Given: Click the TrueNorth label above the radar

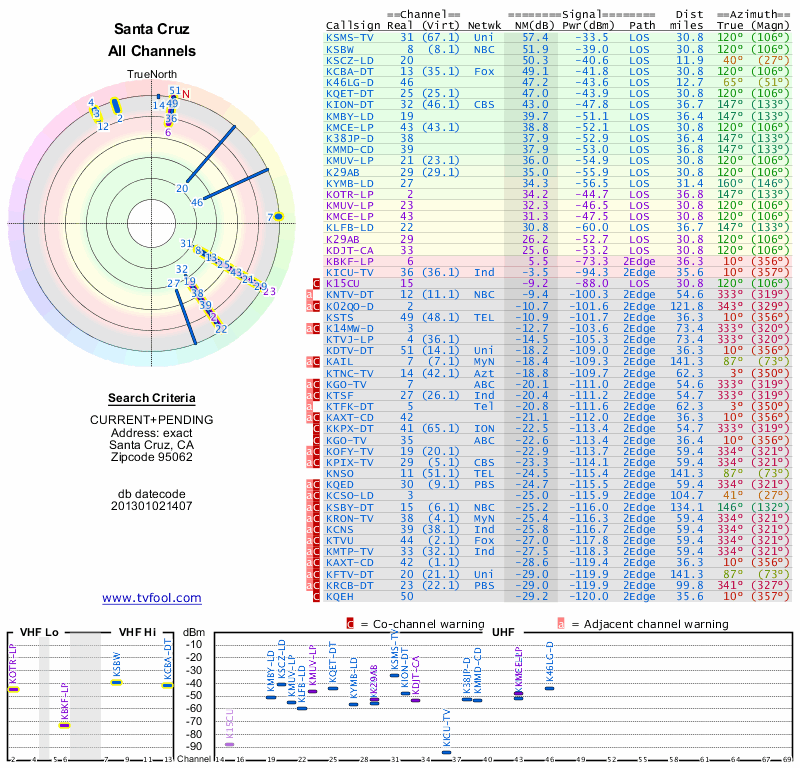Looking at the screenshot, I should (x=151, y=75).
